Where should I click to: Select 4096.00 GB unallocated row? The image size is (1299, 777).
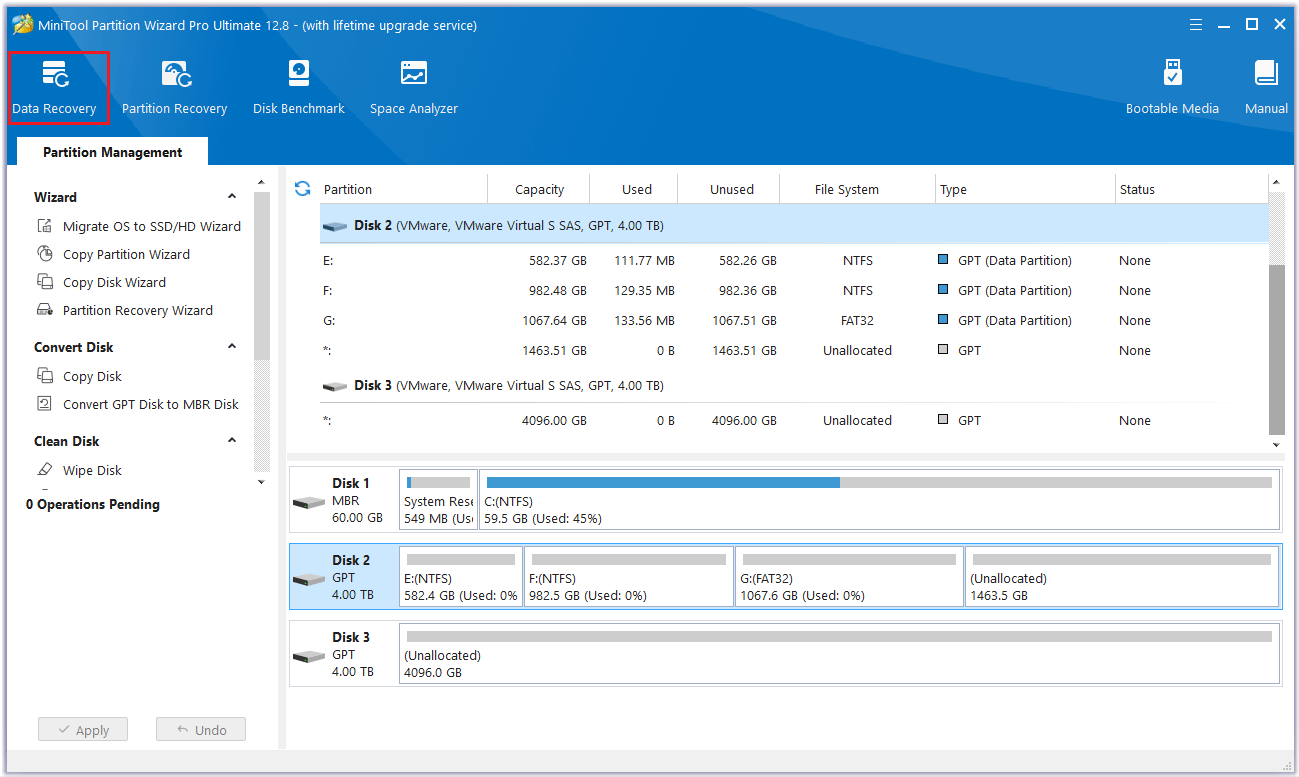(794, 420)
